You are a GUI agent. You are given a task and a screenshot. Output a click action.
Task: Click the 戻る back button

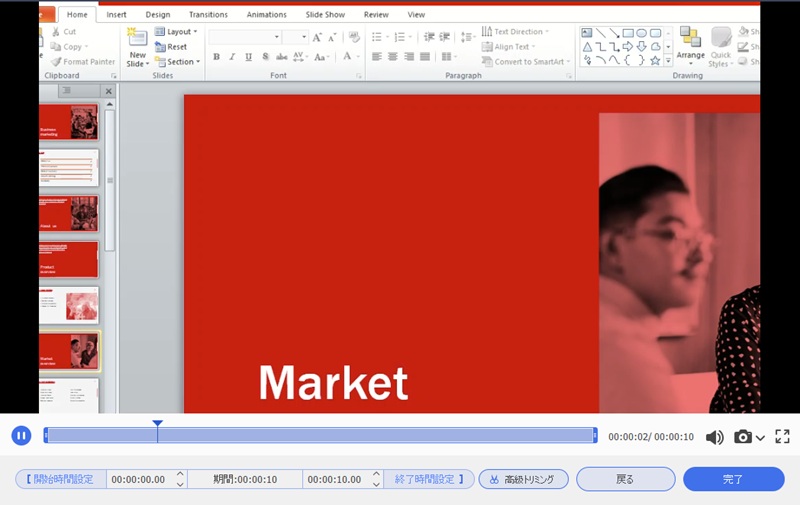626,479
